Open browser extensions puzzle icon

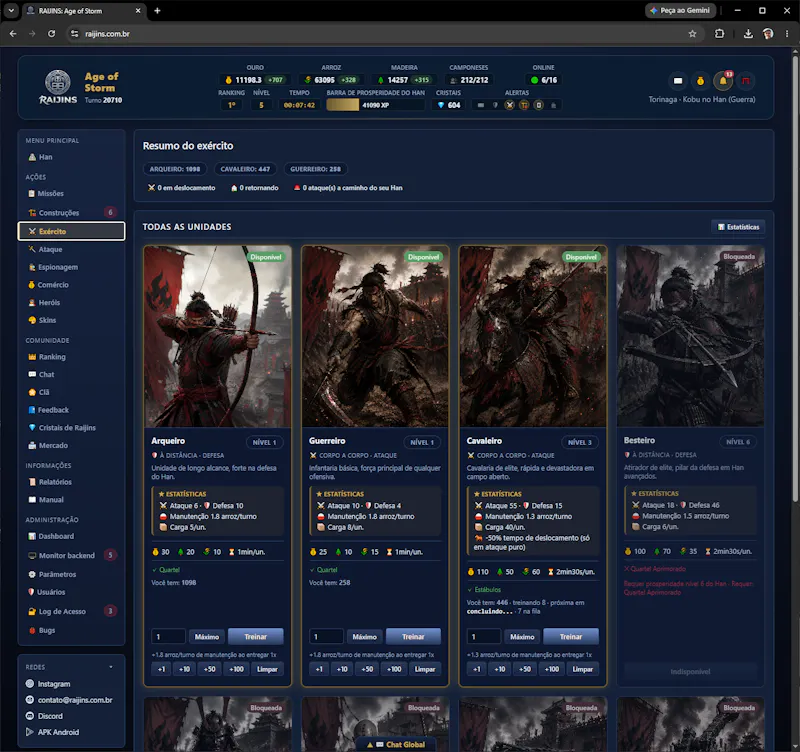(x=719, y=34)
